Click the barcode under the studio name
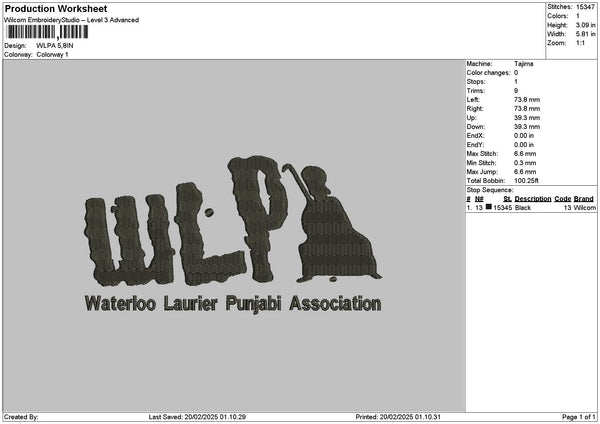Image resolution: width=600 pixels, height=424 pixels. pyautogui.click(x=47, y=32)
